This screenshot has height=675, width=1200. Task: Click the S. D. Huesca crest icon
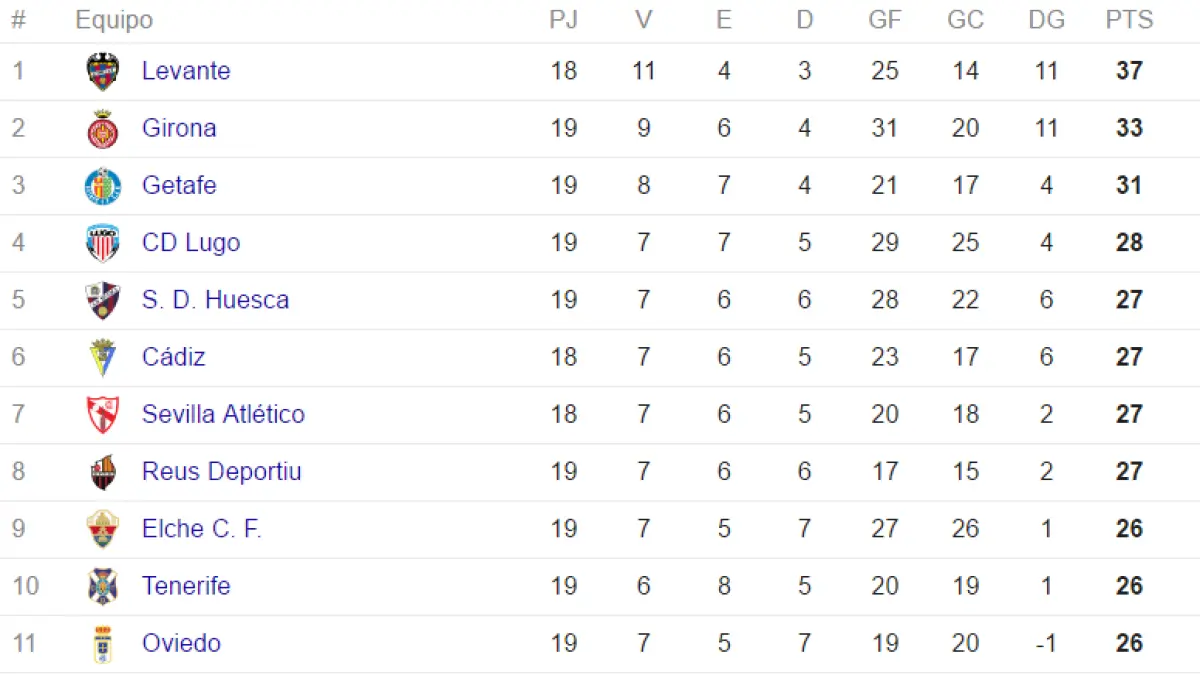point(103,300)
